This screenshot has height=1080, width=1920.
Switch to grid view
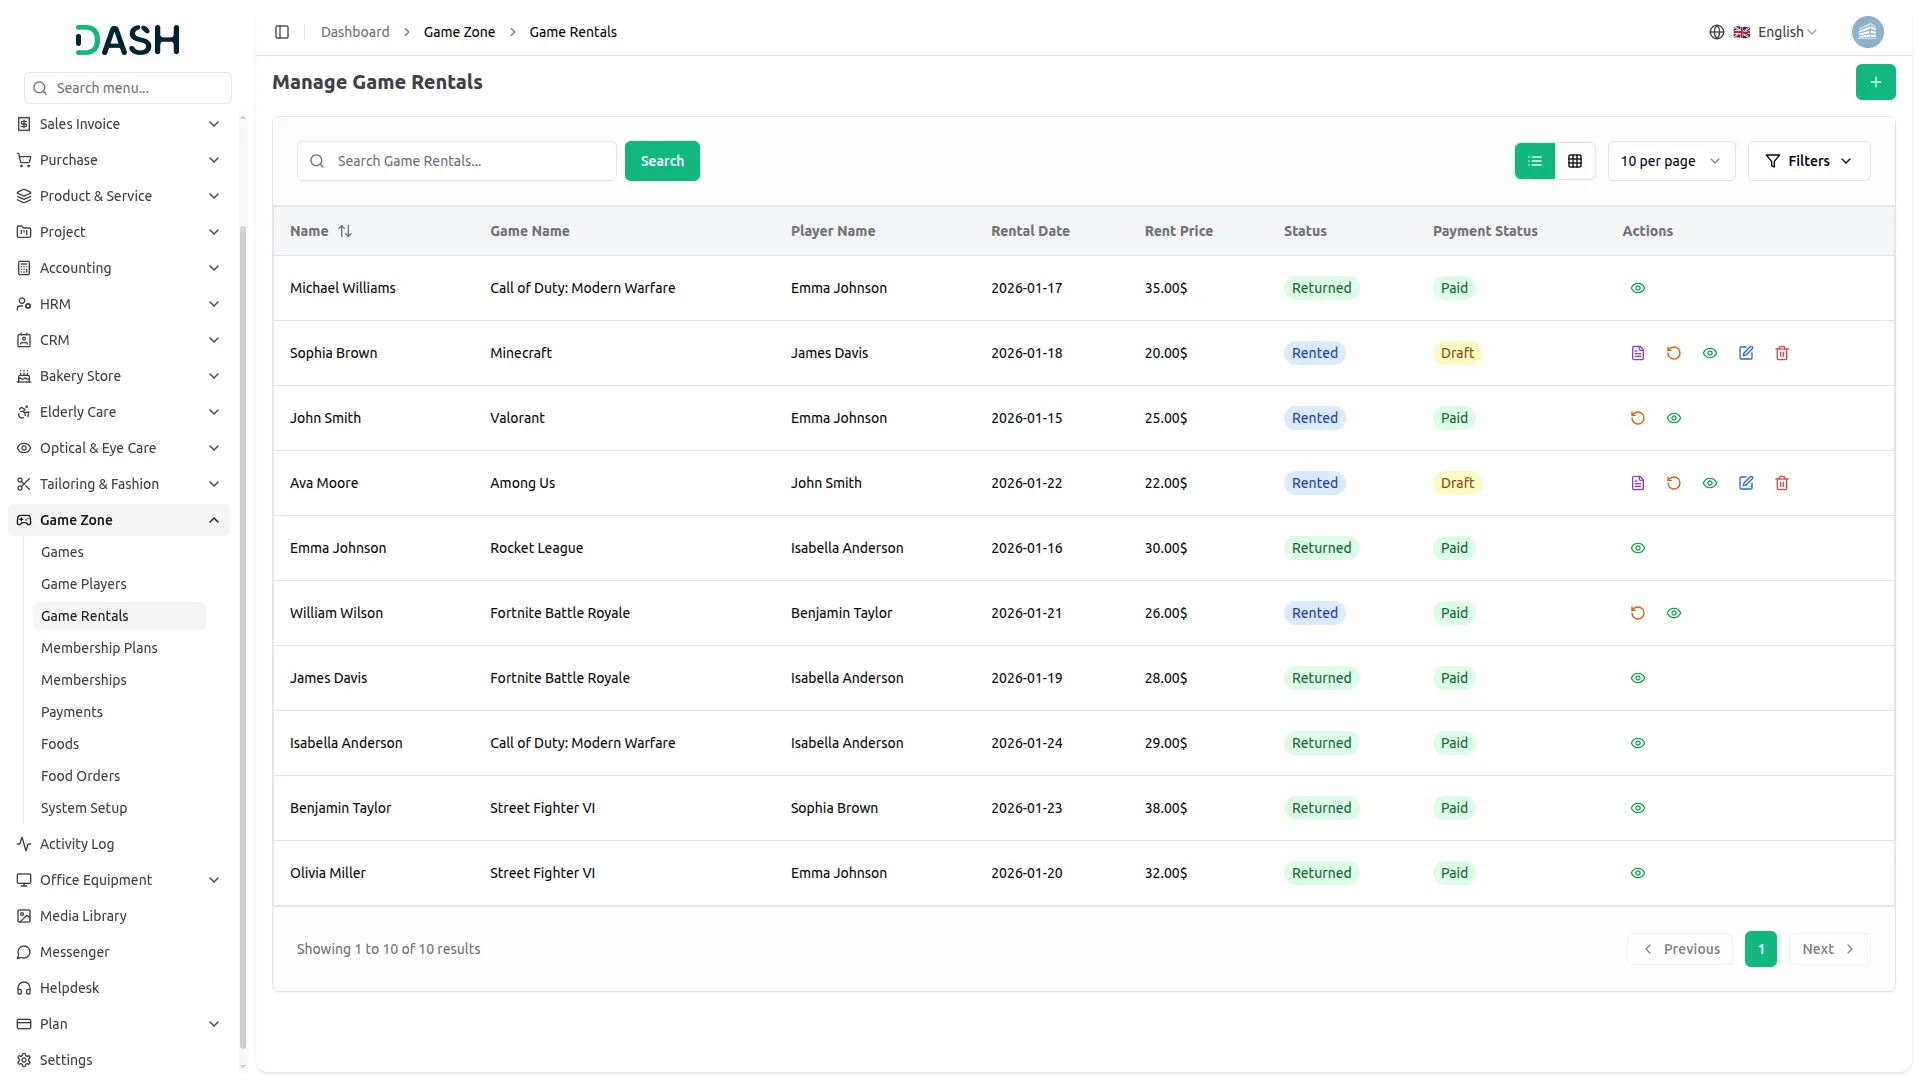tap(1575, 161)
